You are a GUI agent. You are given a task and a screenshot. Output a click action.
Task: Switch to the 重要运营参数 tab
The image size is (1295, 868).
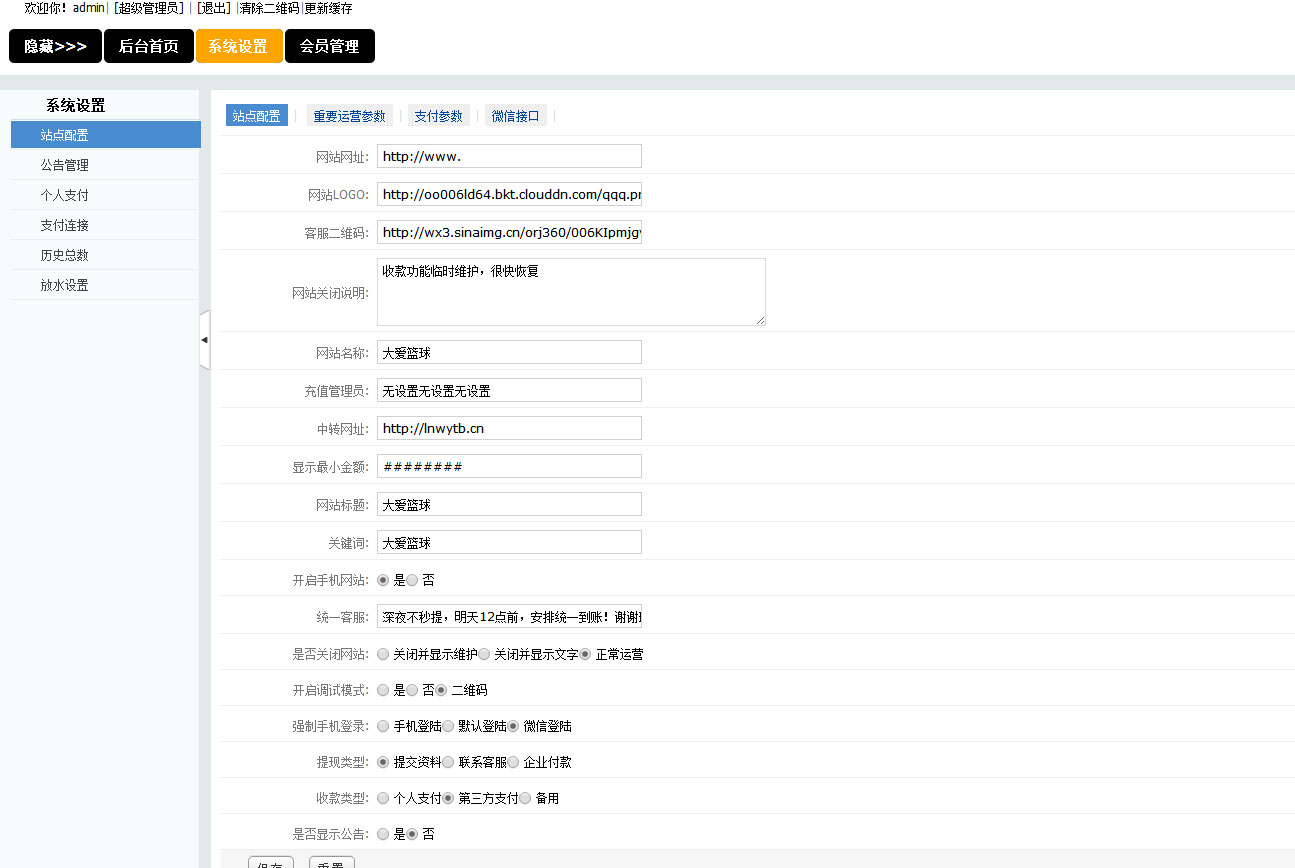click(349, 115)
